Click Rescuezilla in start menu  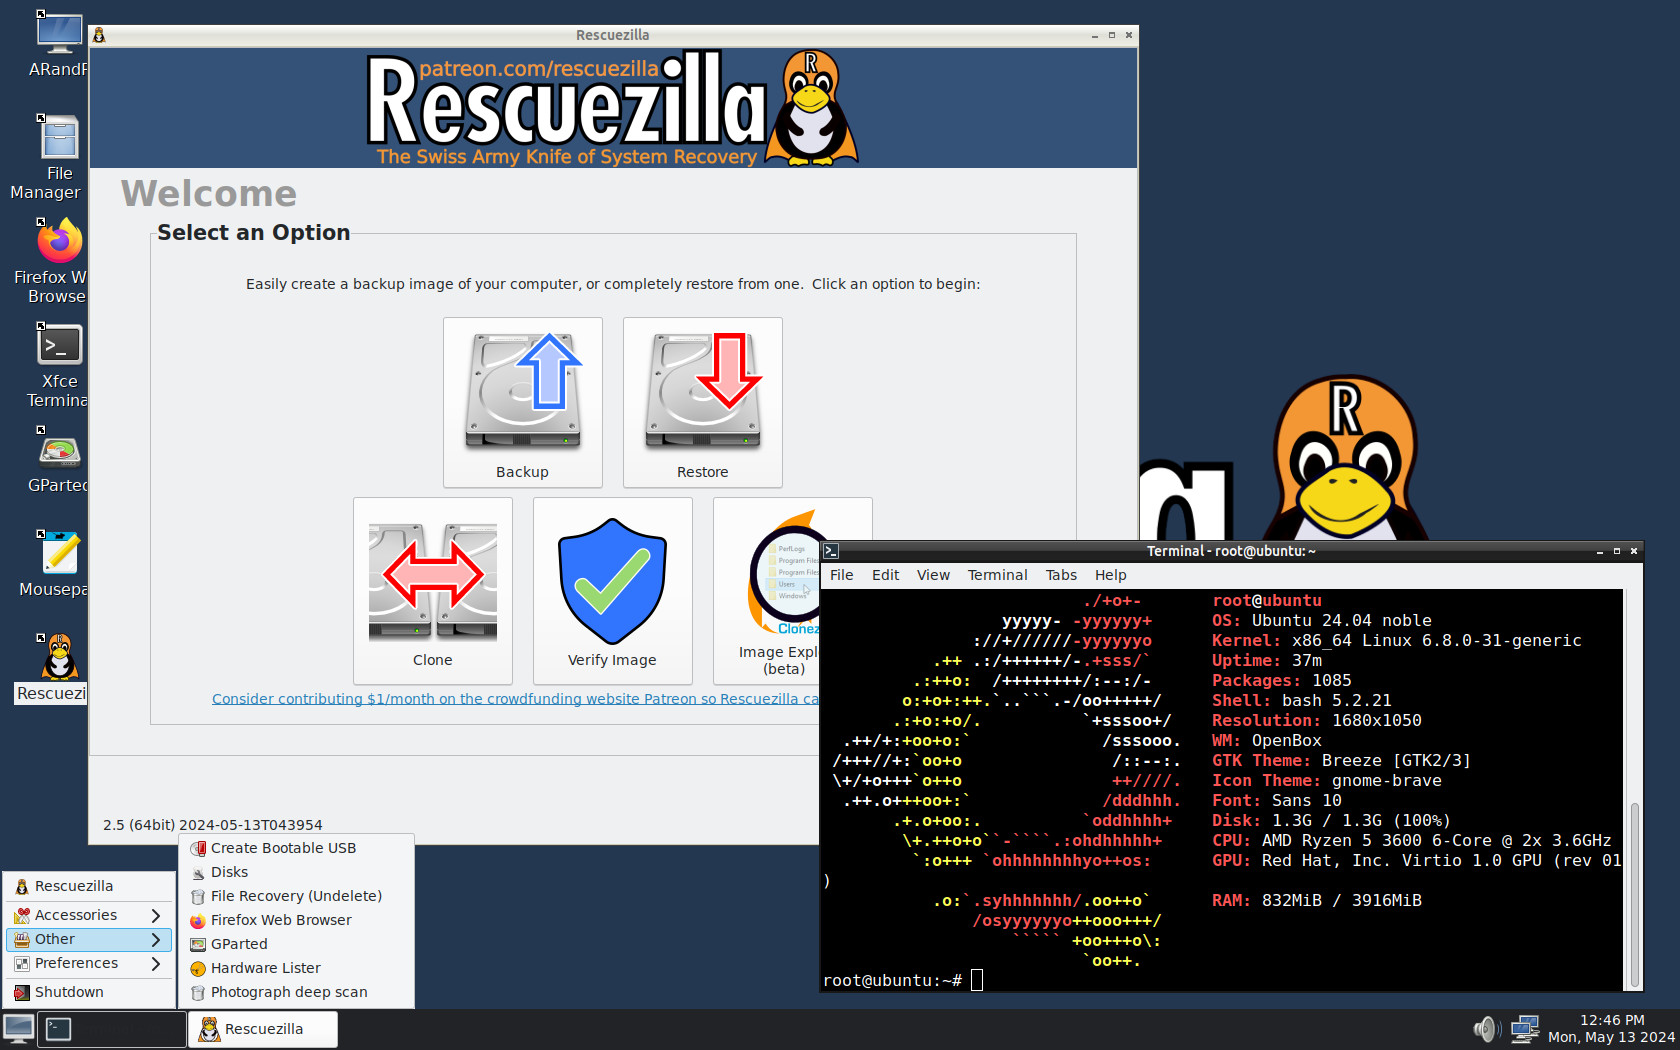coord(89,886)
